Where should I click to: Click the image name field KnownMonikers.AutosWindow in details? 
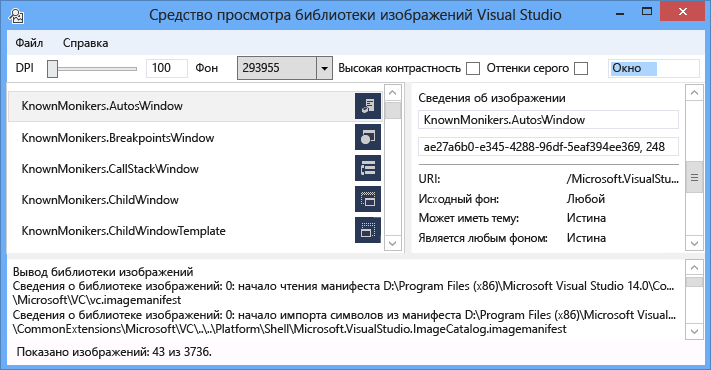coord(548,120)
